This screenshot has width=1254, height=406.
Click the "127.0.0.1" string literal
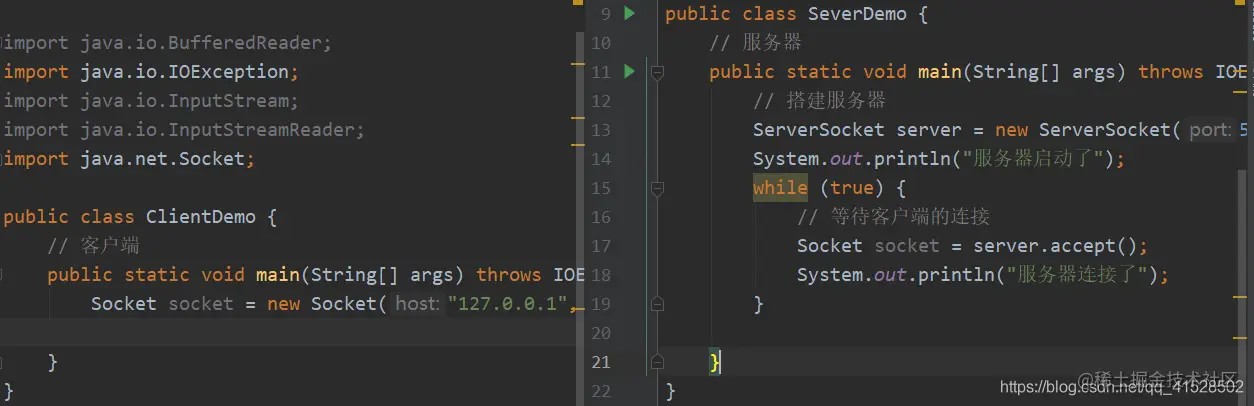pos(507,304)
